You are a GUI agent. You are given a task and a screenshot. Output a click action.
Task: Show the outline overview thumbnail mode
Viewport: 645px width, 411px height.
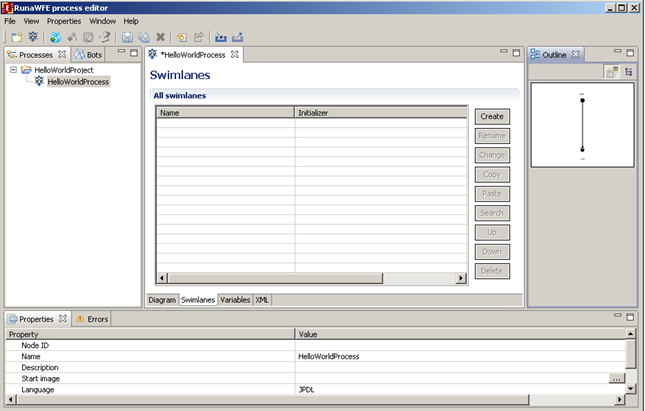click(x=612, y=72)
